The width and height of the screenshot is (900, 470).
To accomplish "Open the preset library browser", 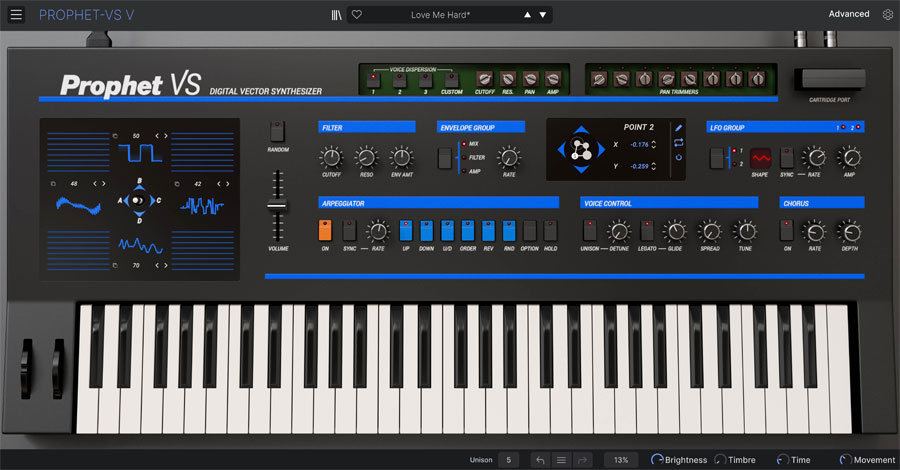I will 336,15.
